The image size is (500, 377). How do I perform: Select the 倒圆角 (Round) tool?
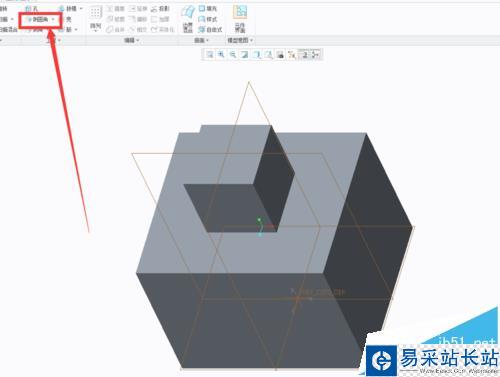tap(38, 20)
